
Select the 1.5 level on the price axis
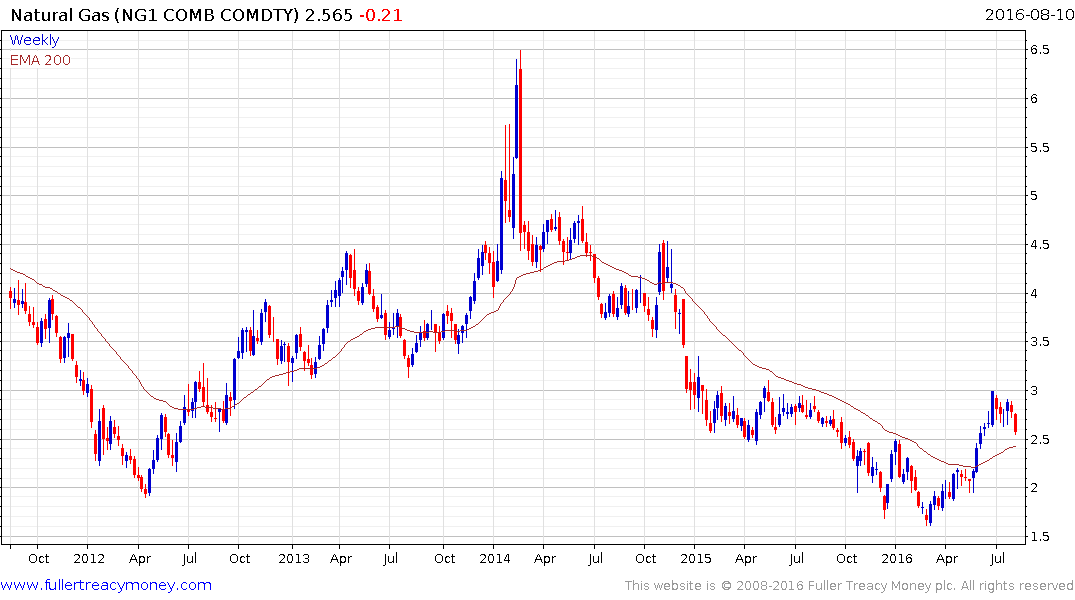point(1038,537)
